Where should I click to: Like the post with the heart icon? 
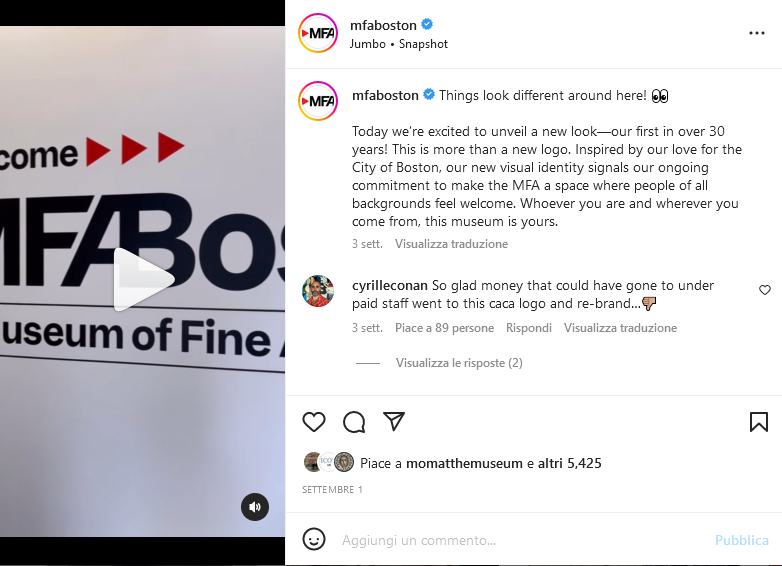314,422
